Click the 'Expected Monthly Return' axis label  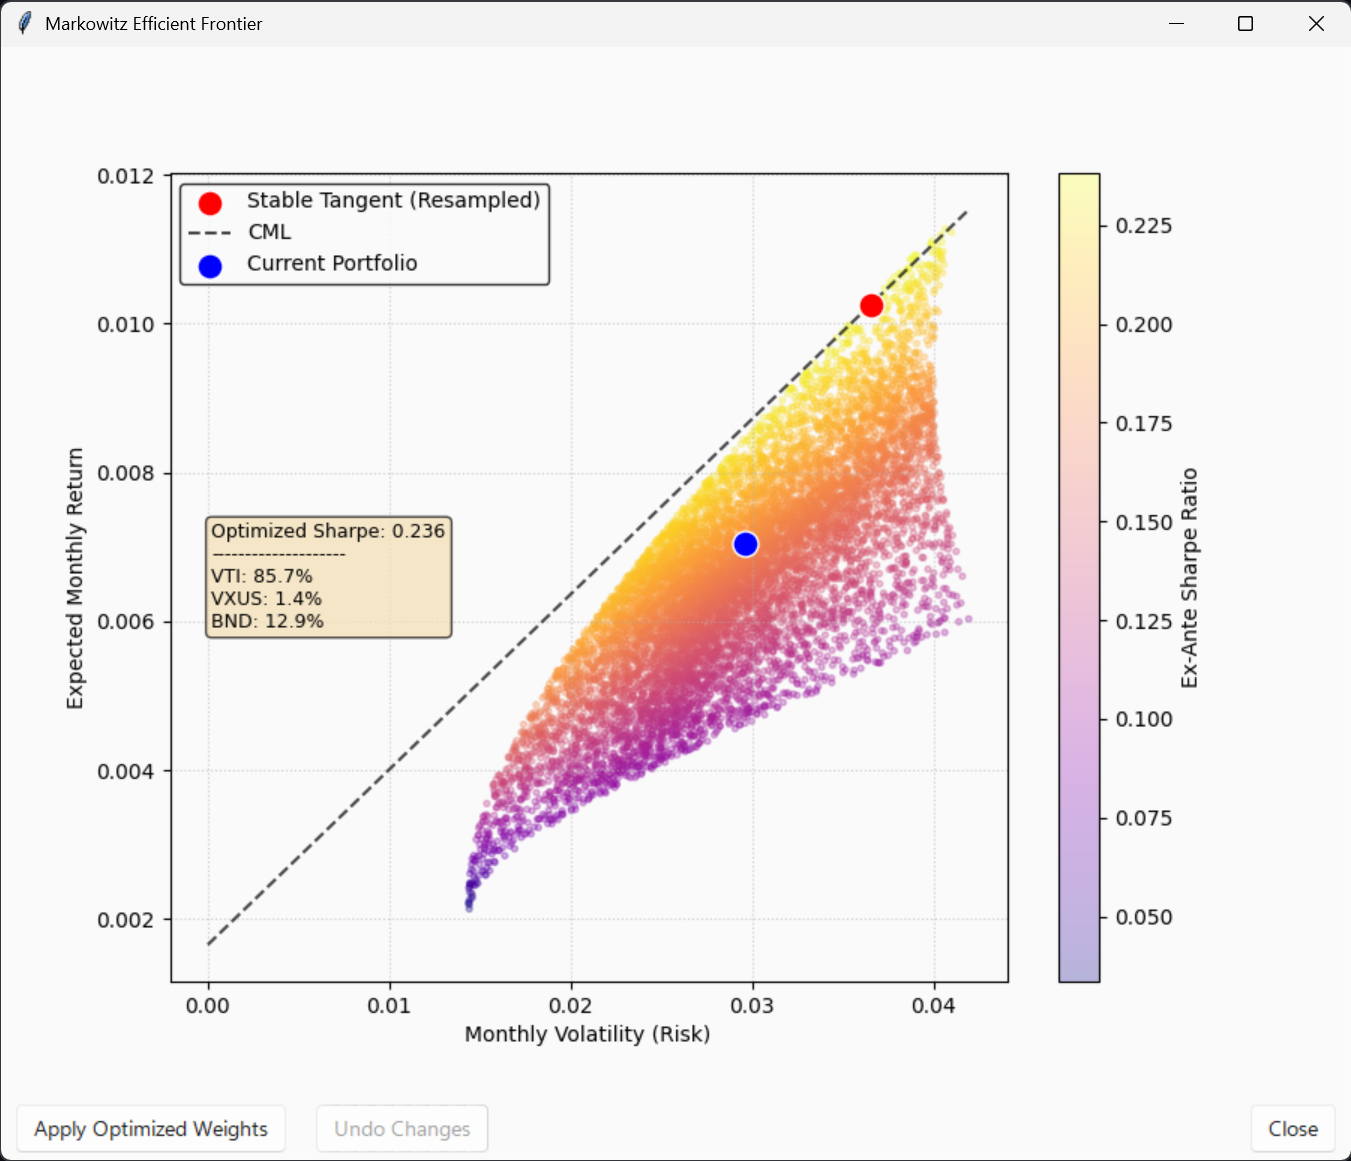coord(75,578)
